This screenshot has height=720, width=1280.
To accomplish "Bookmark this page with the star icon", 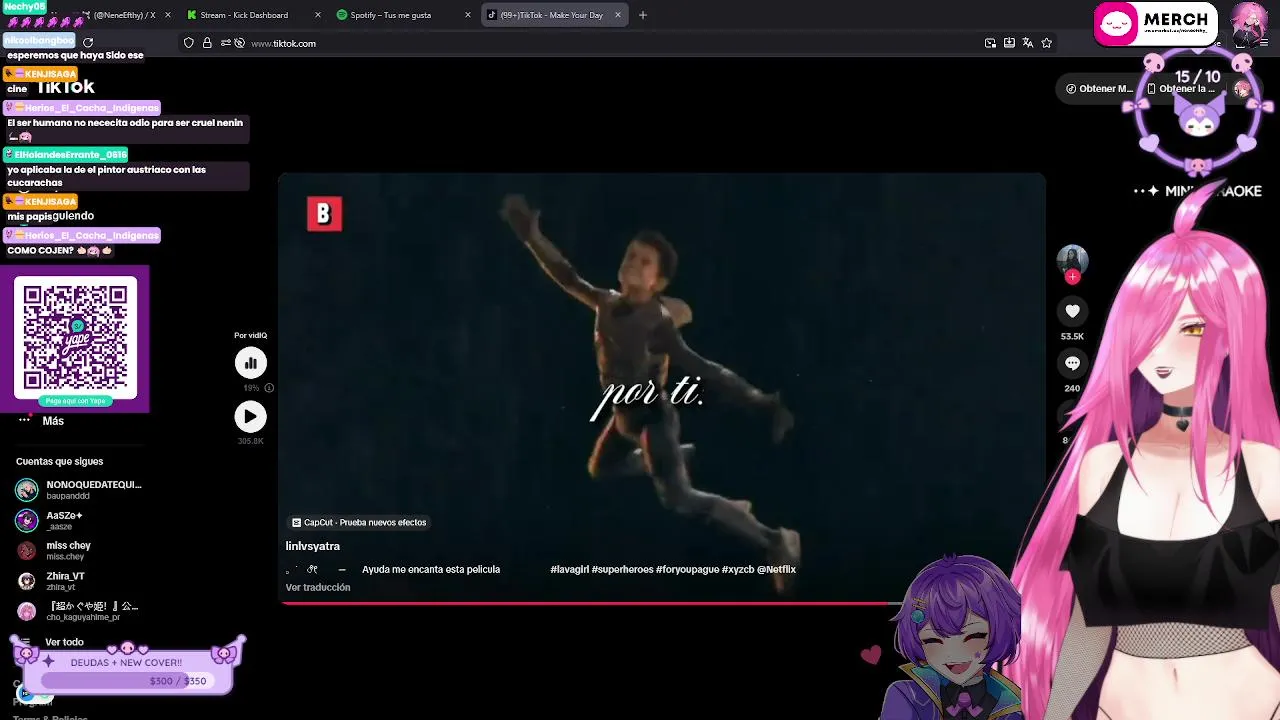I will click(1046, 43).
